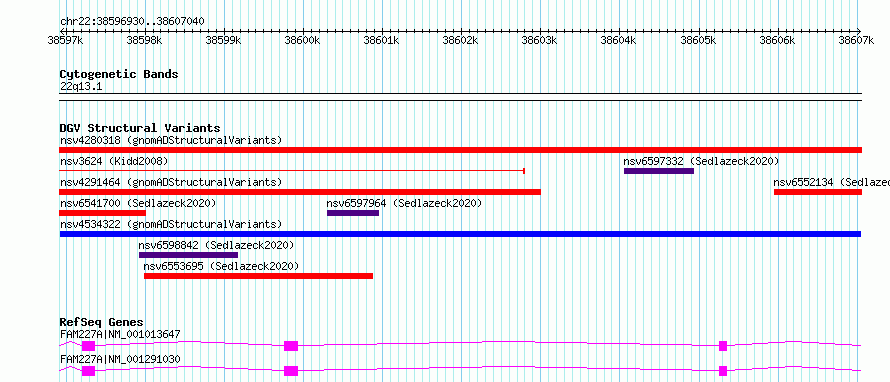Select the 22q13.1 band label
This screenshot has width=890, height=382.
(x=81, y=87)
